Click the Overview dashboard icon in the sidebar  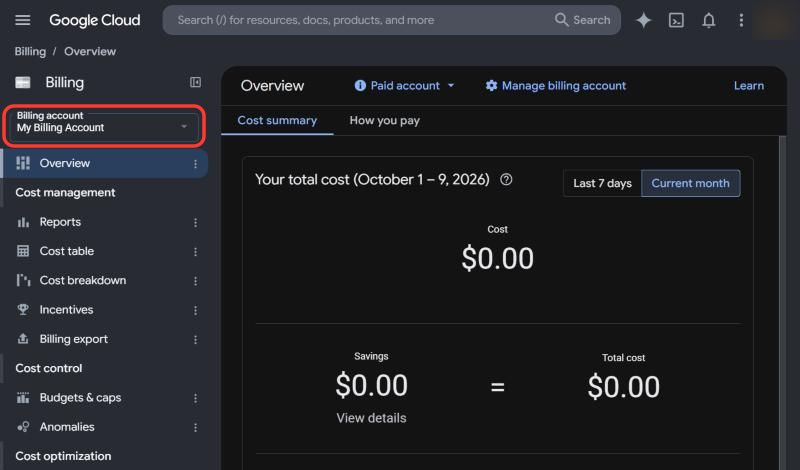click(x=23, y=163)
